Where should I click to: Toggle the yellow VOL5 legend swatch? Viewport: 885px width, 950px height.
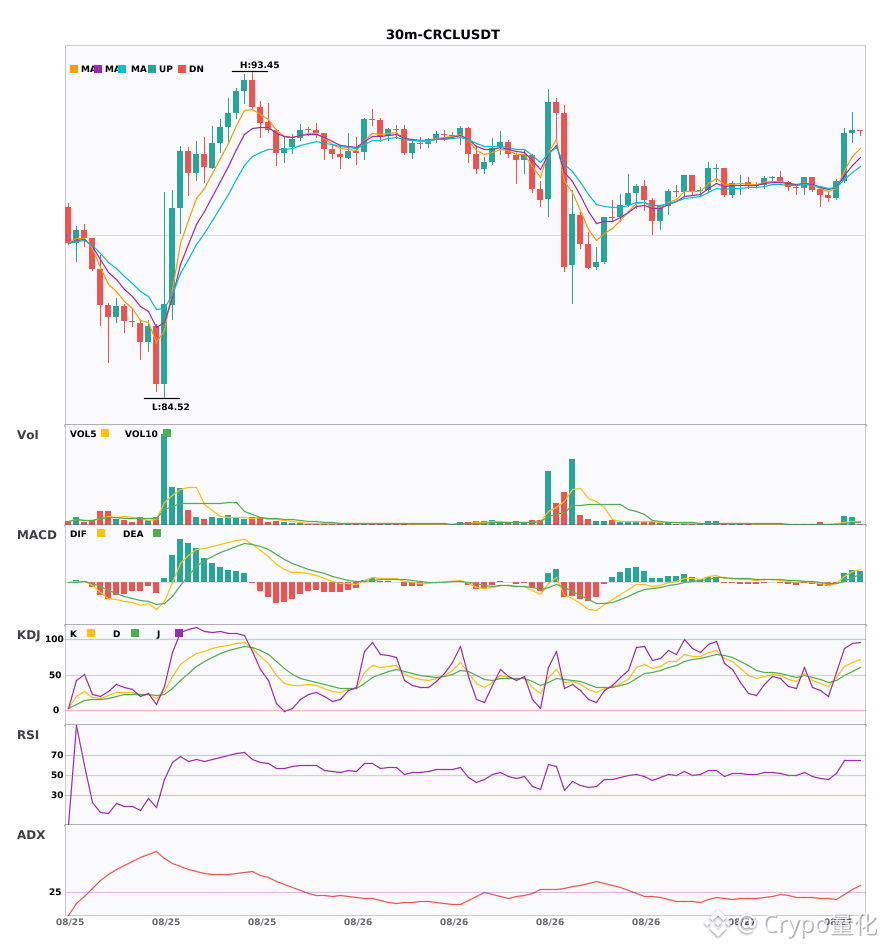tap(105, 433)
